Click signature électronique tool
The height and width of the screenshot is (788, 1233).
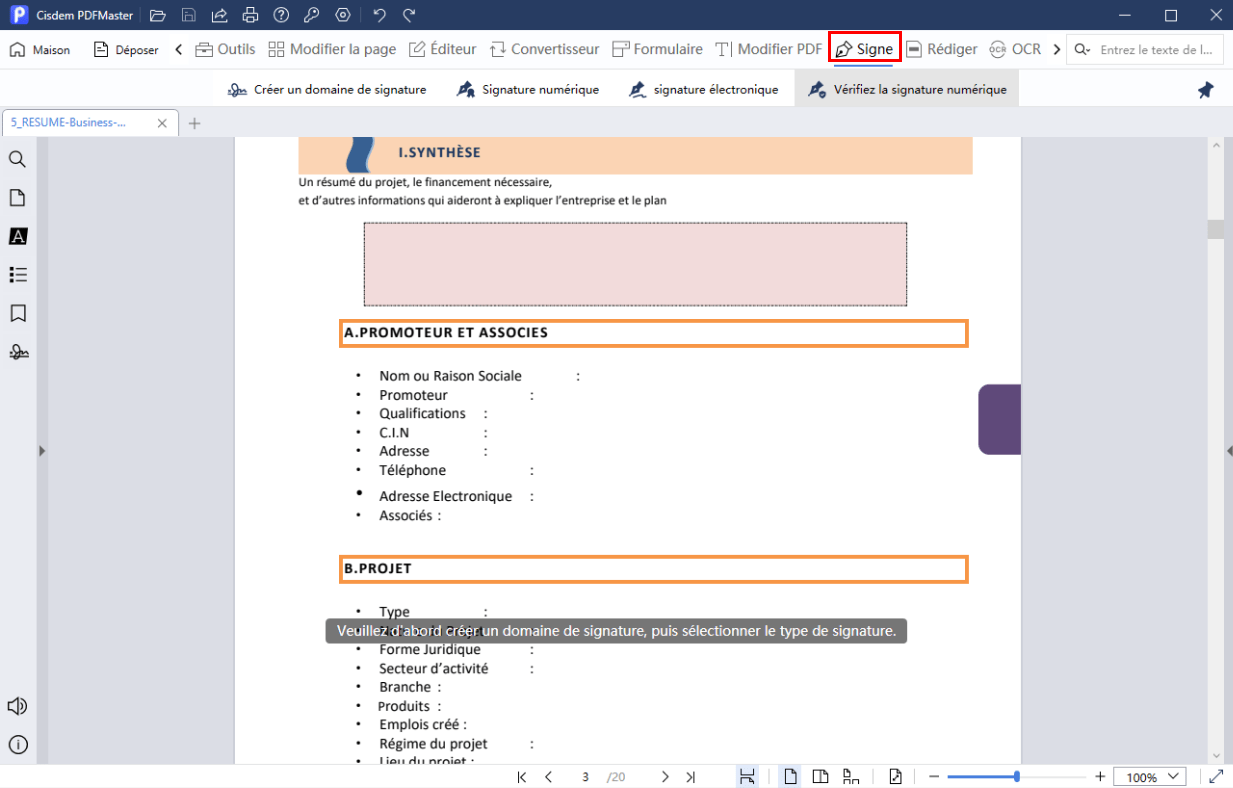click(703, 89)
